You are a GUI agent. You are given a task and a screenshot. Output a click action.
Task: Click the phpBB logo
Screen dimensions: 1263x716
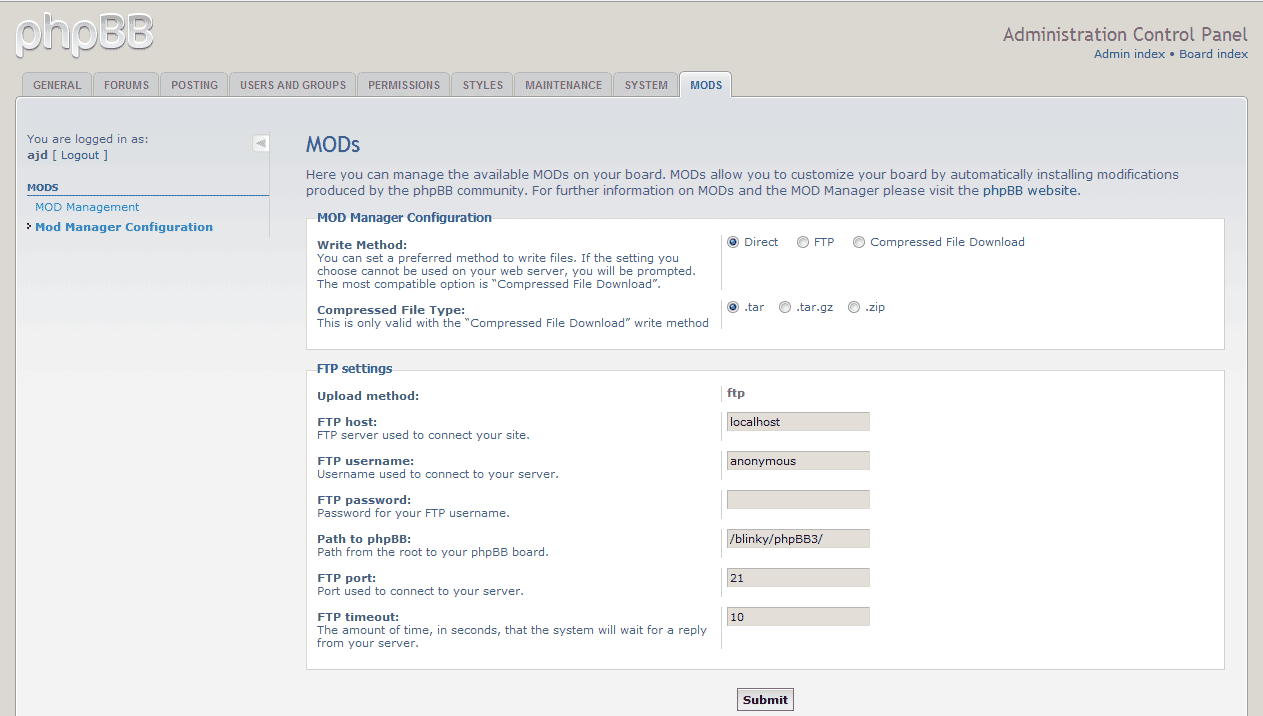85,33
